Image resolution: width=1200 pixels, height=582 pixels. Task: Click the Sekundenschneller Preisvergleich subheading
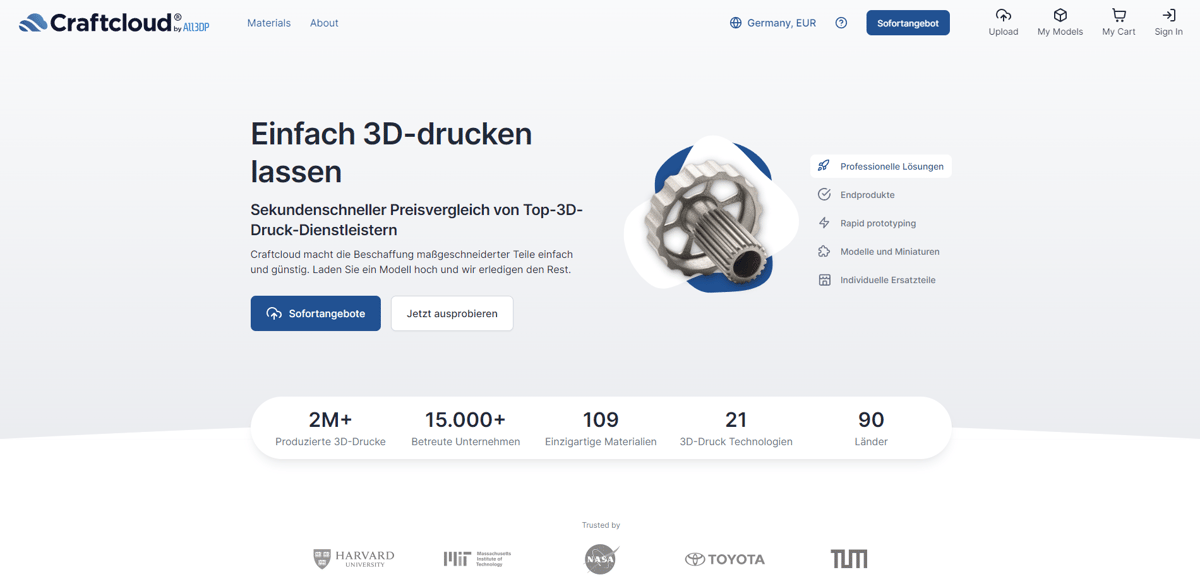point(417,221)
